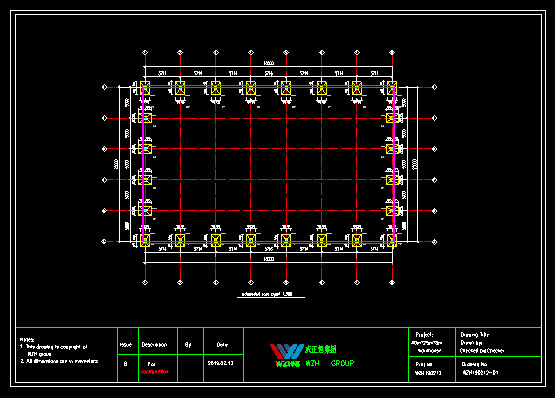This screenshot has width=555, height=398.
Task: Select the bottom-left corner yellow column footing
Action: click(x=145, y=240)
